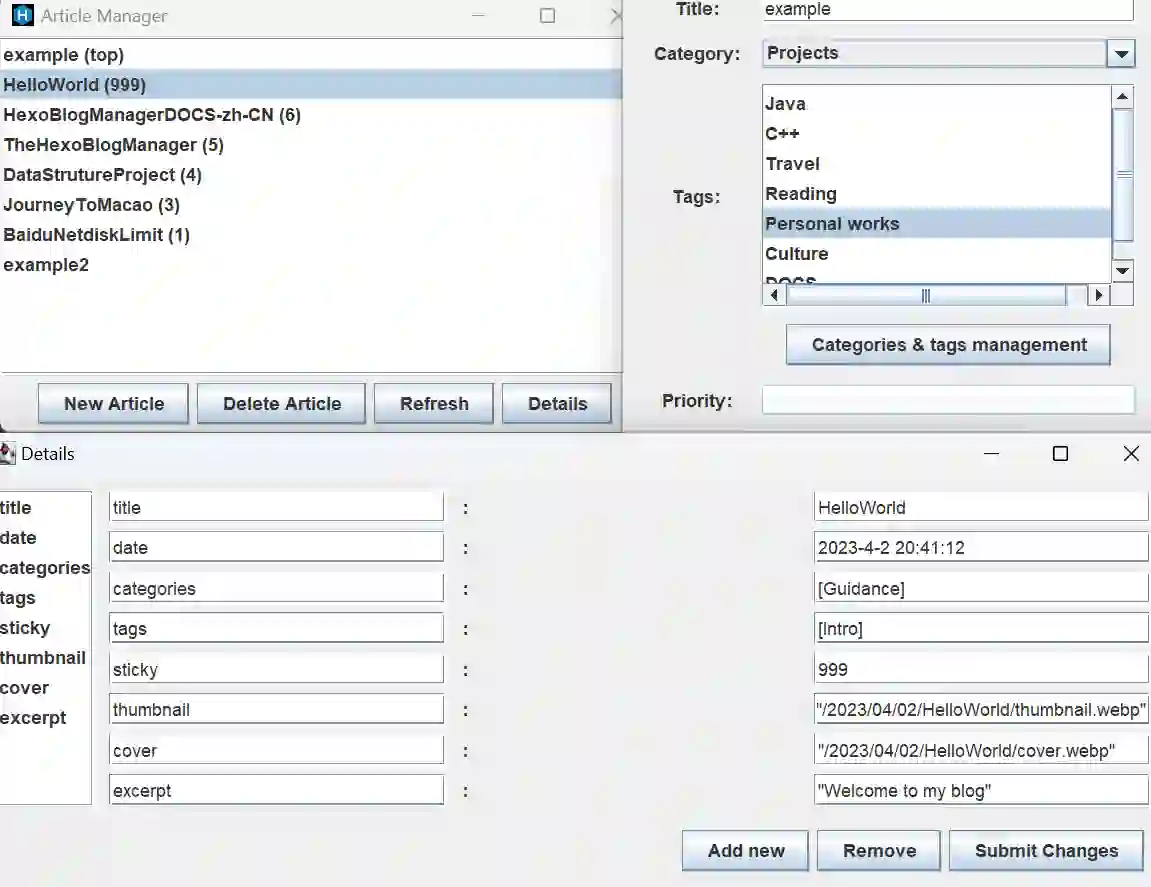The image size is (1151, 887).
Task: Click the tags vertical scrollbar thumb
Action: [x=1122, y=175]
